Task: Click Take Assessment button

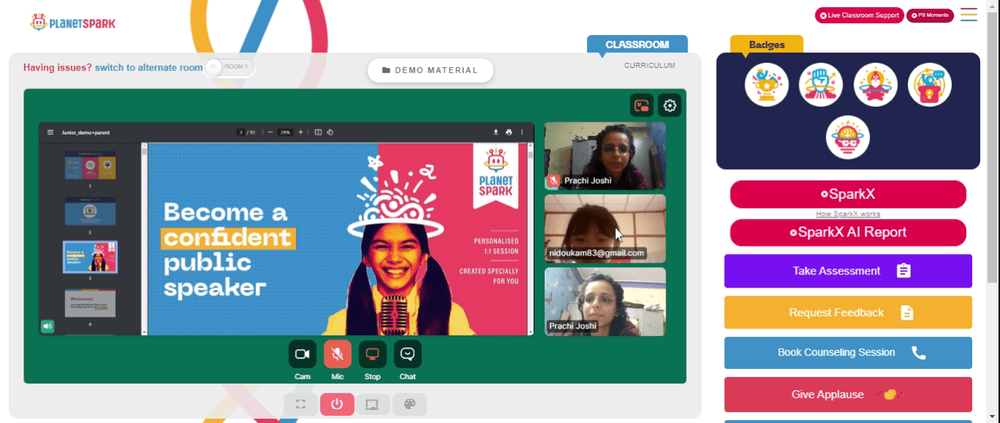Action: click(x=848, y=271)
